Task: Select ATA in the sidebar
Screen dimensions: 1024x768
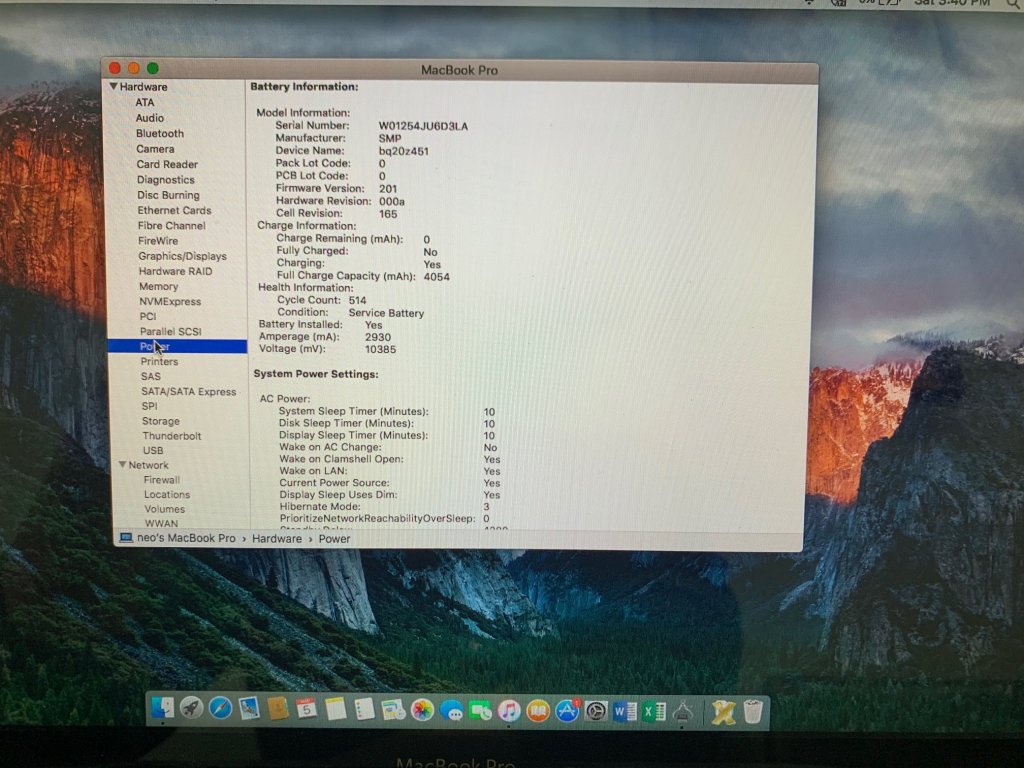Action: [145, 103]
